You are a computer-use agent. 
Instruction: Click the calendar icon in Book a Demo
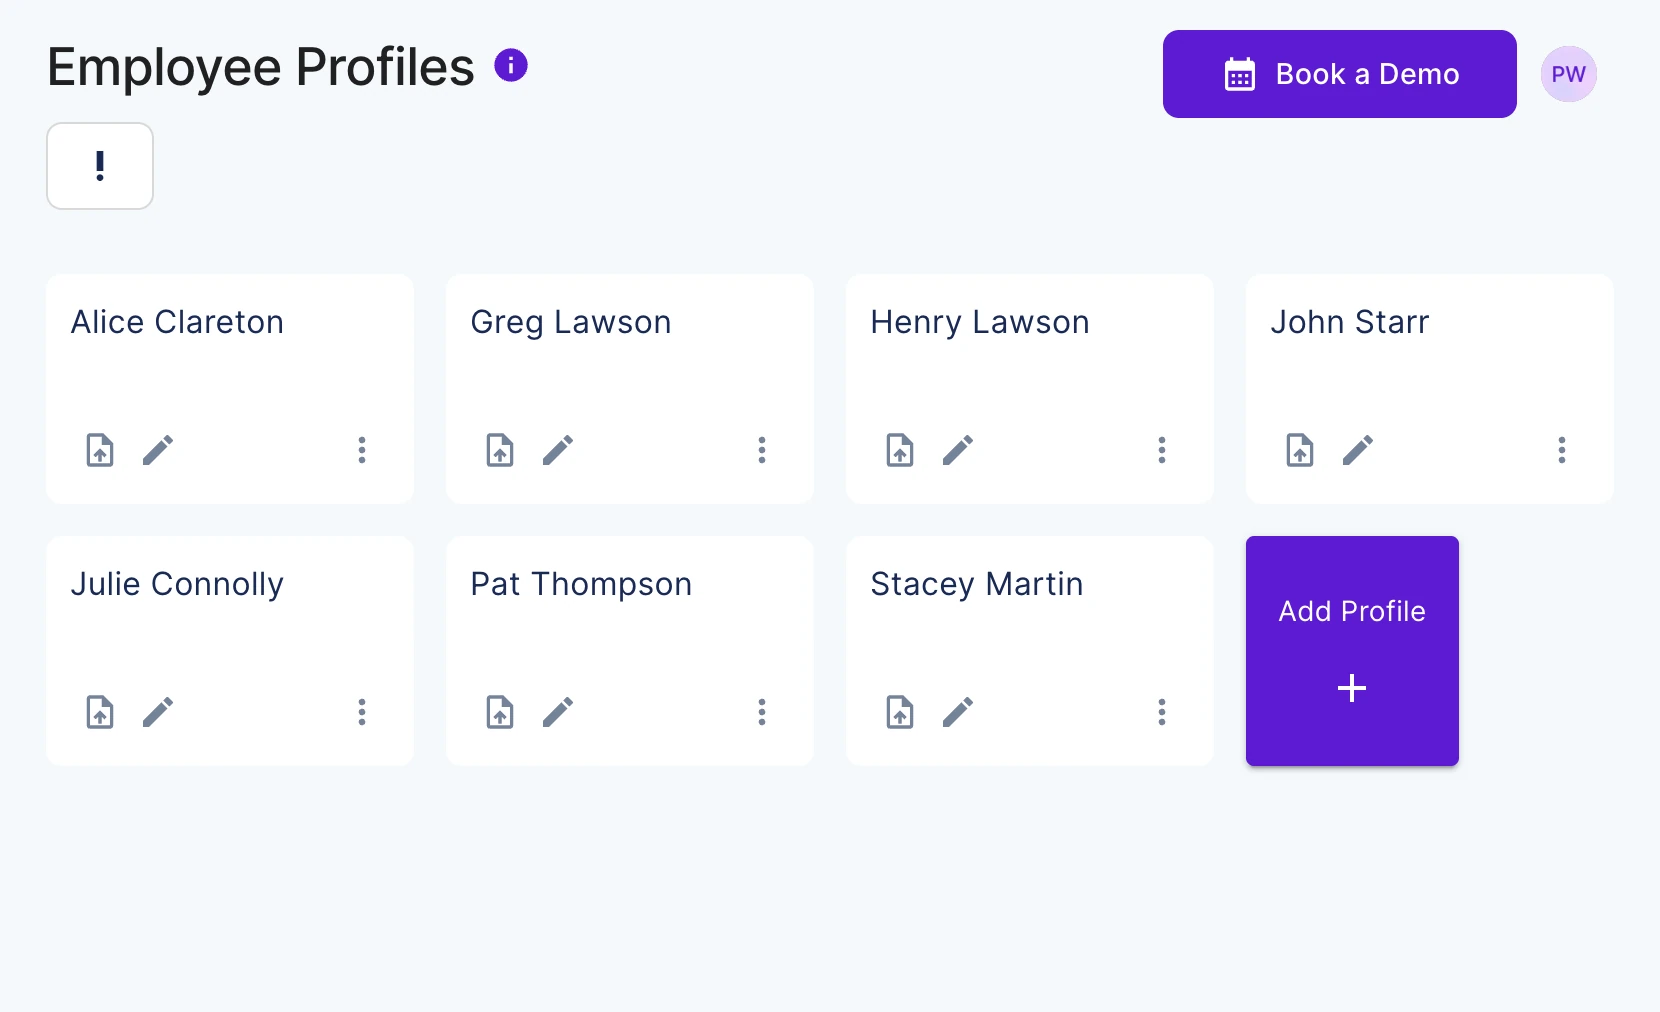click(1240, 74)
